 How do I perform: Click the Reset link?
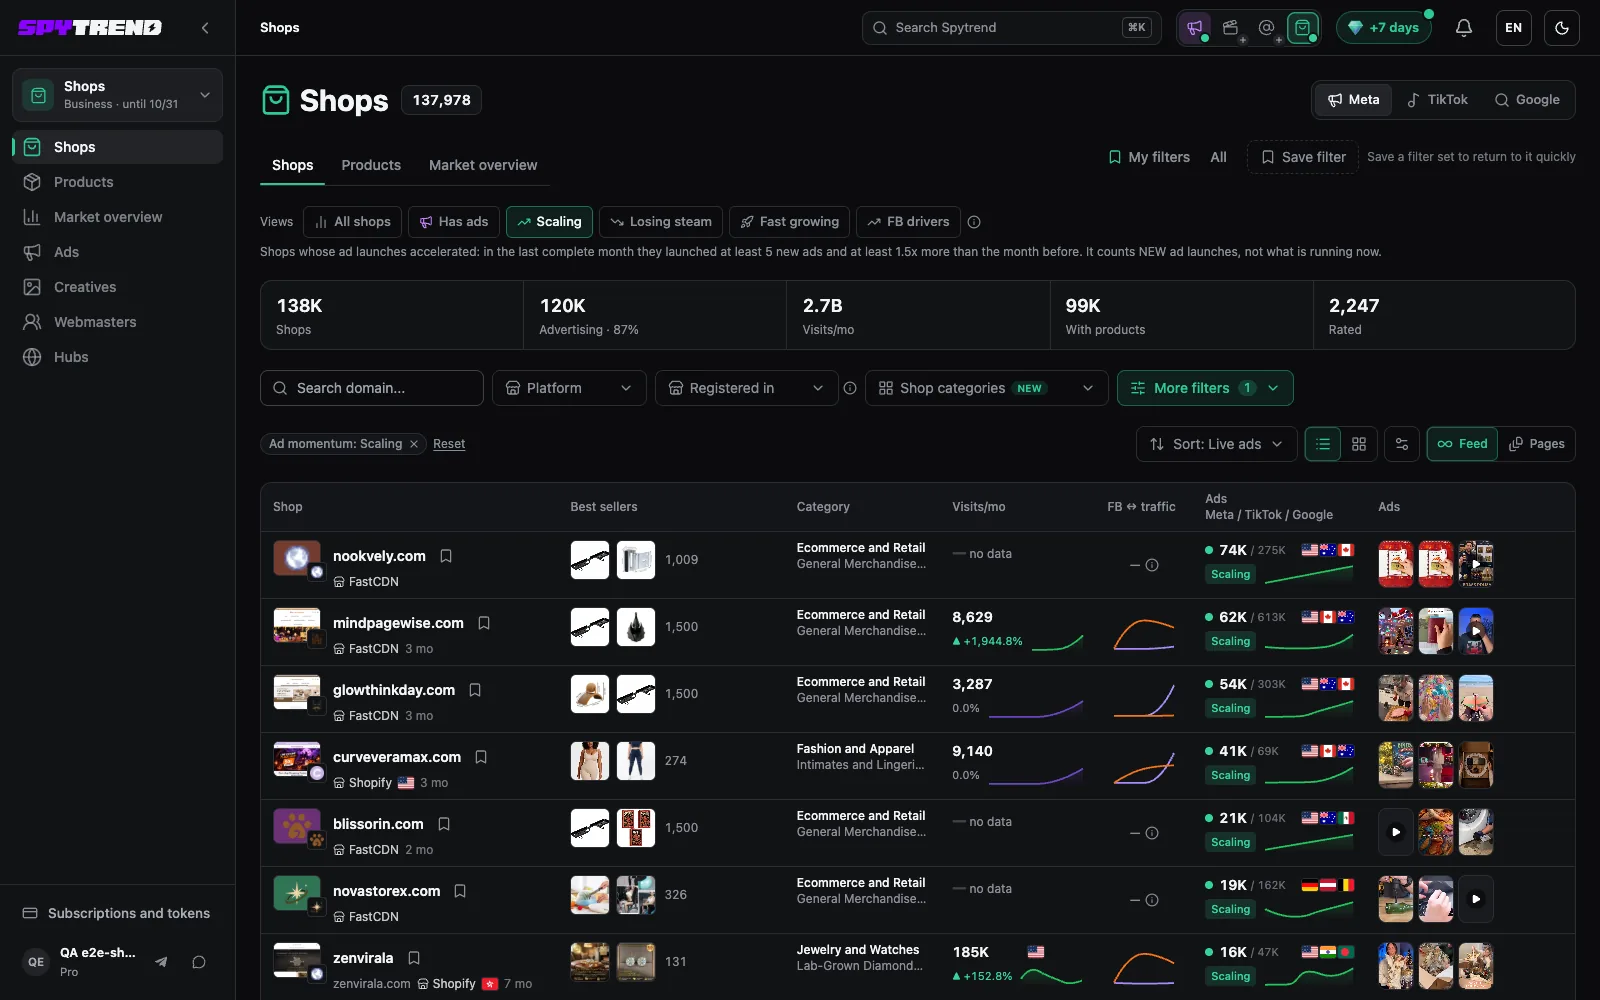tap(449, 444)
